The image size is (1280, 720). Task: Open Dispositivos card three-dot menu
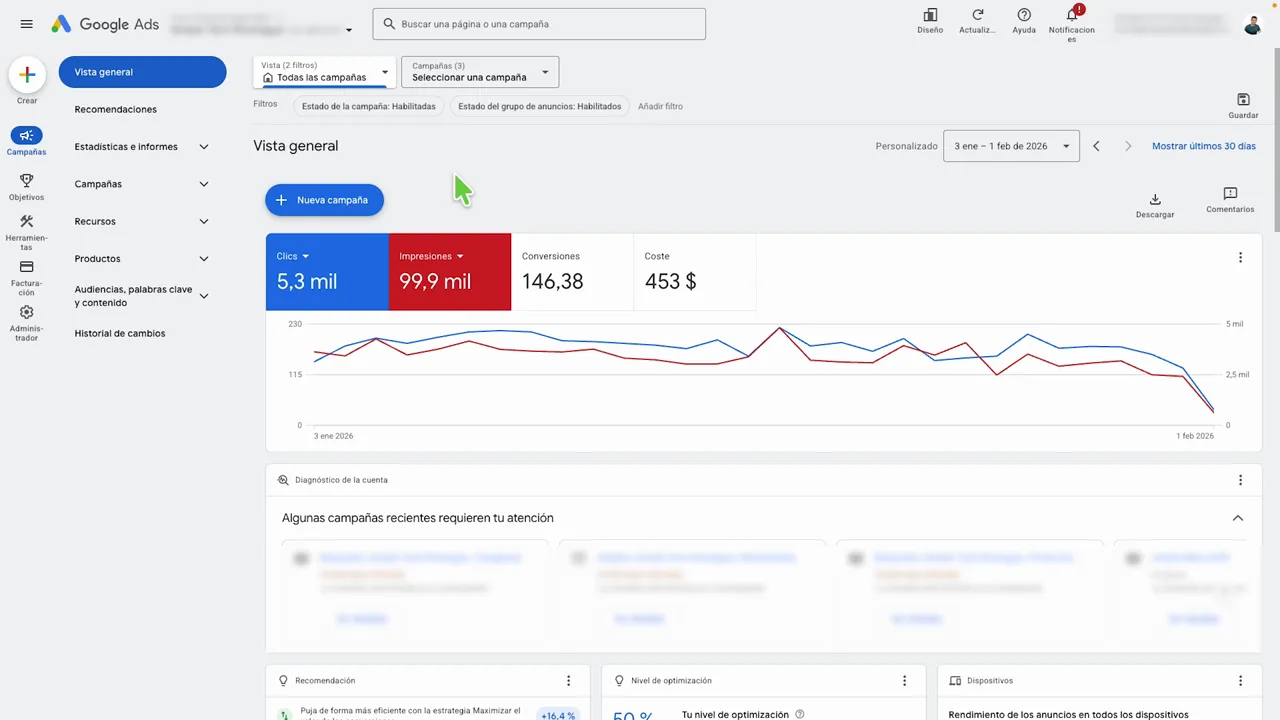1241,681
